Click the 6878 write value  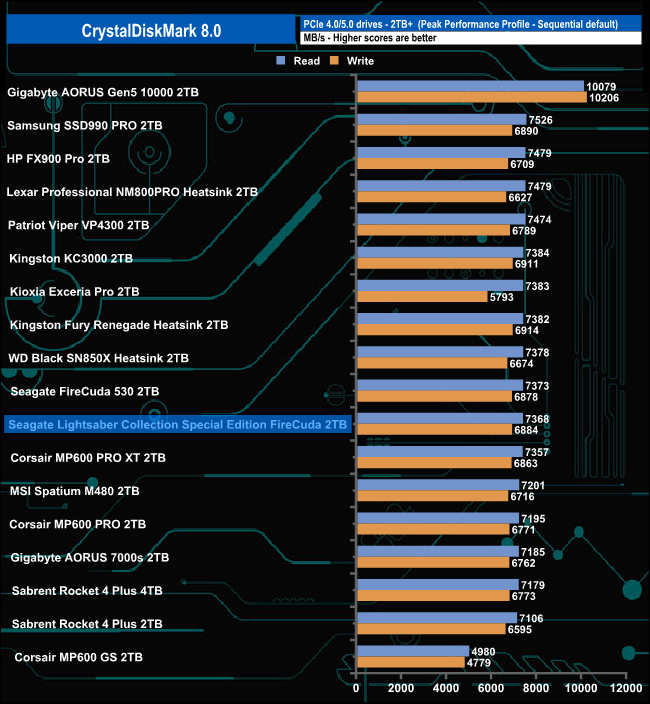click(x=526, y=397)
